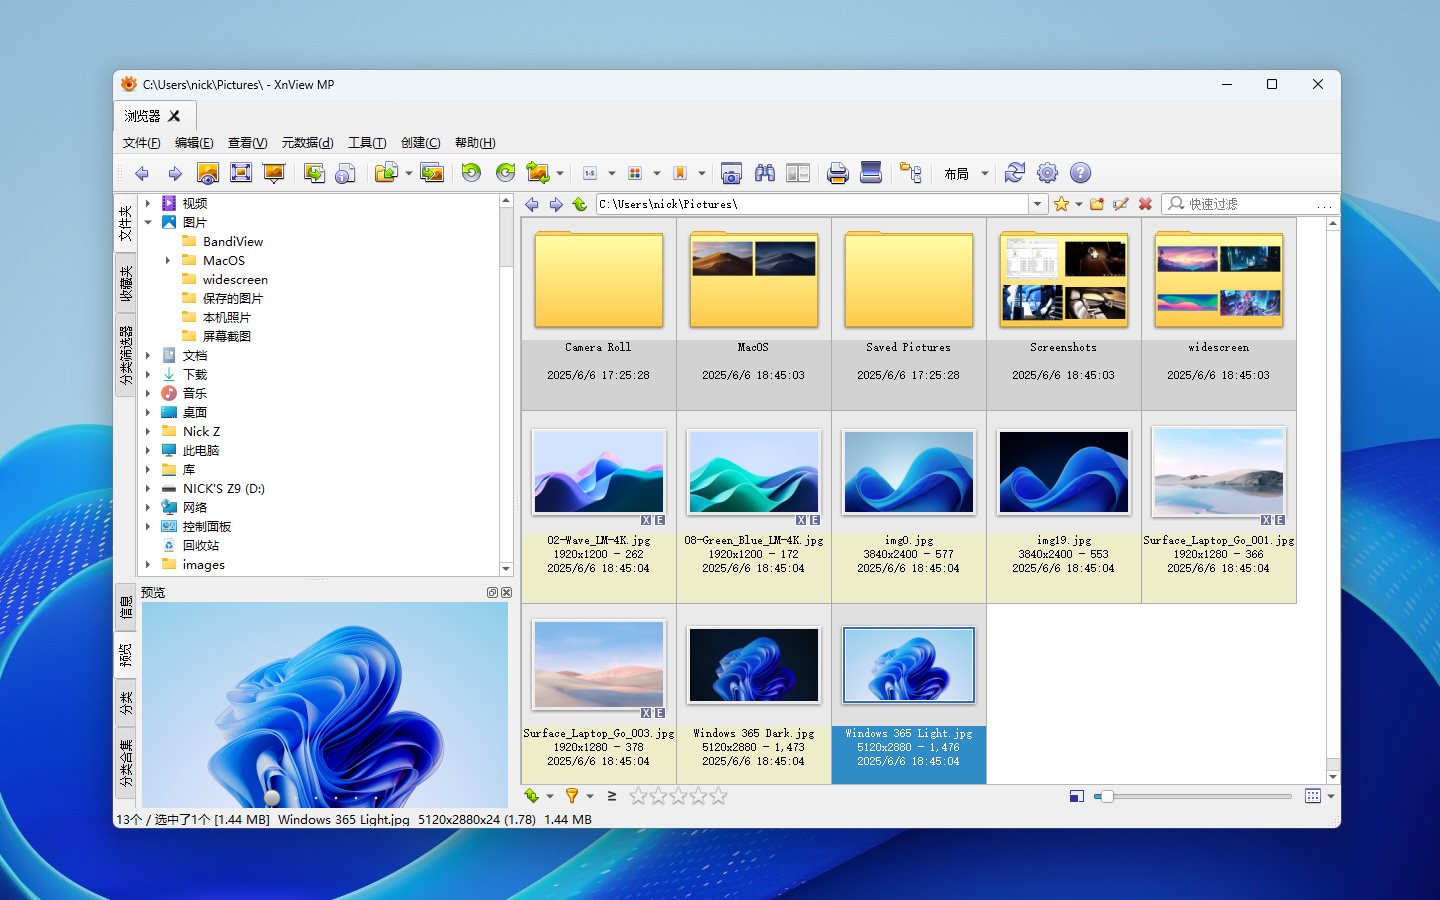
Task: Open the address bar path dropdown
Action: point(1037,204)
